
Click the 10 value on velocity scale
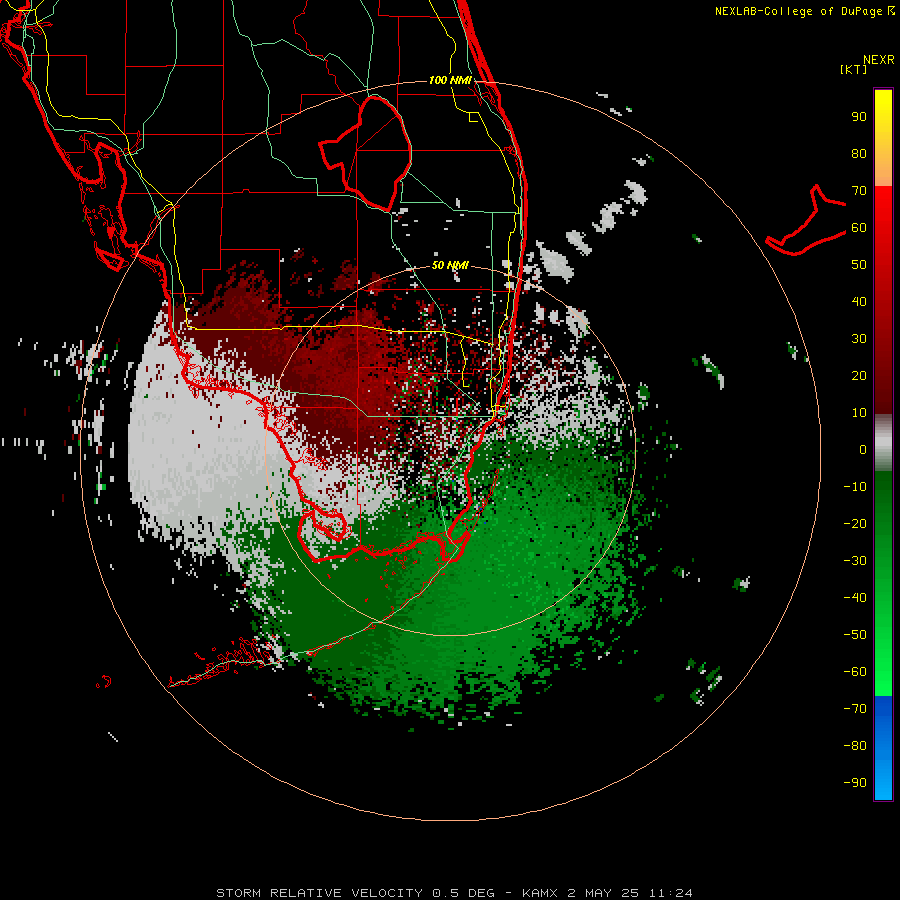[x=859, y=413]
